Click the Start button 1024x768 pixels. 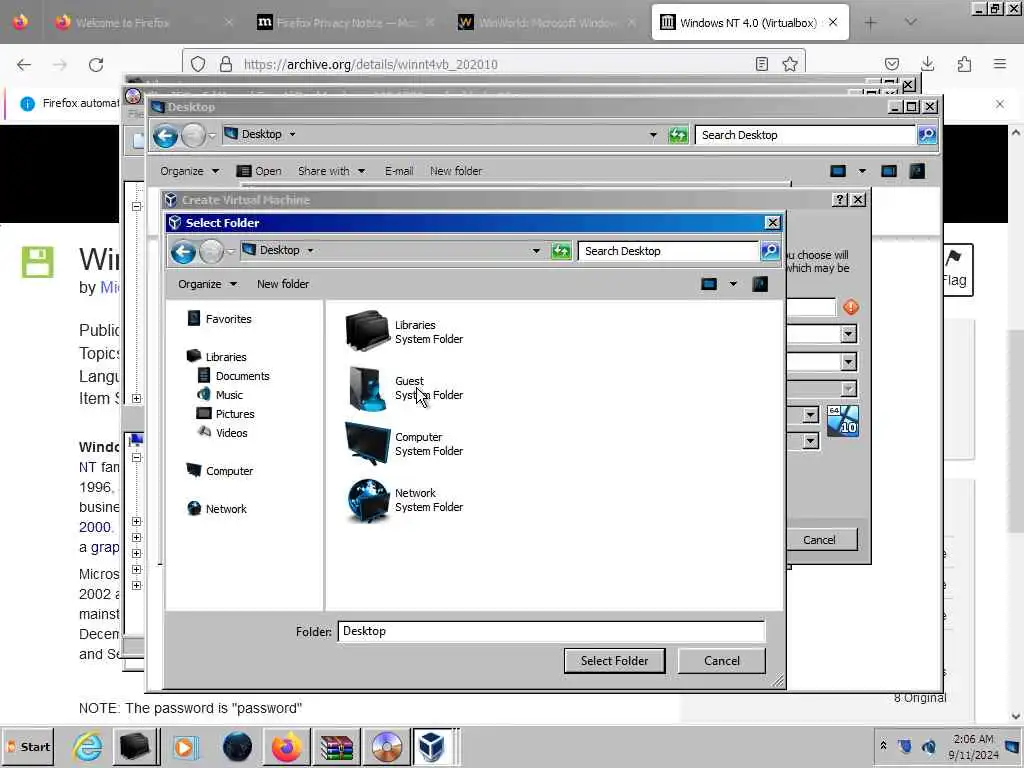click(x=28, y=747)
